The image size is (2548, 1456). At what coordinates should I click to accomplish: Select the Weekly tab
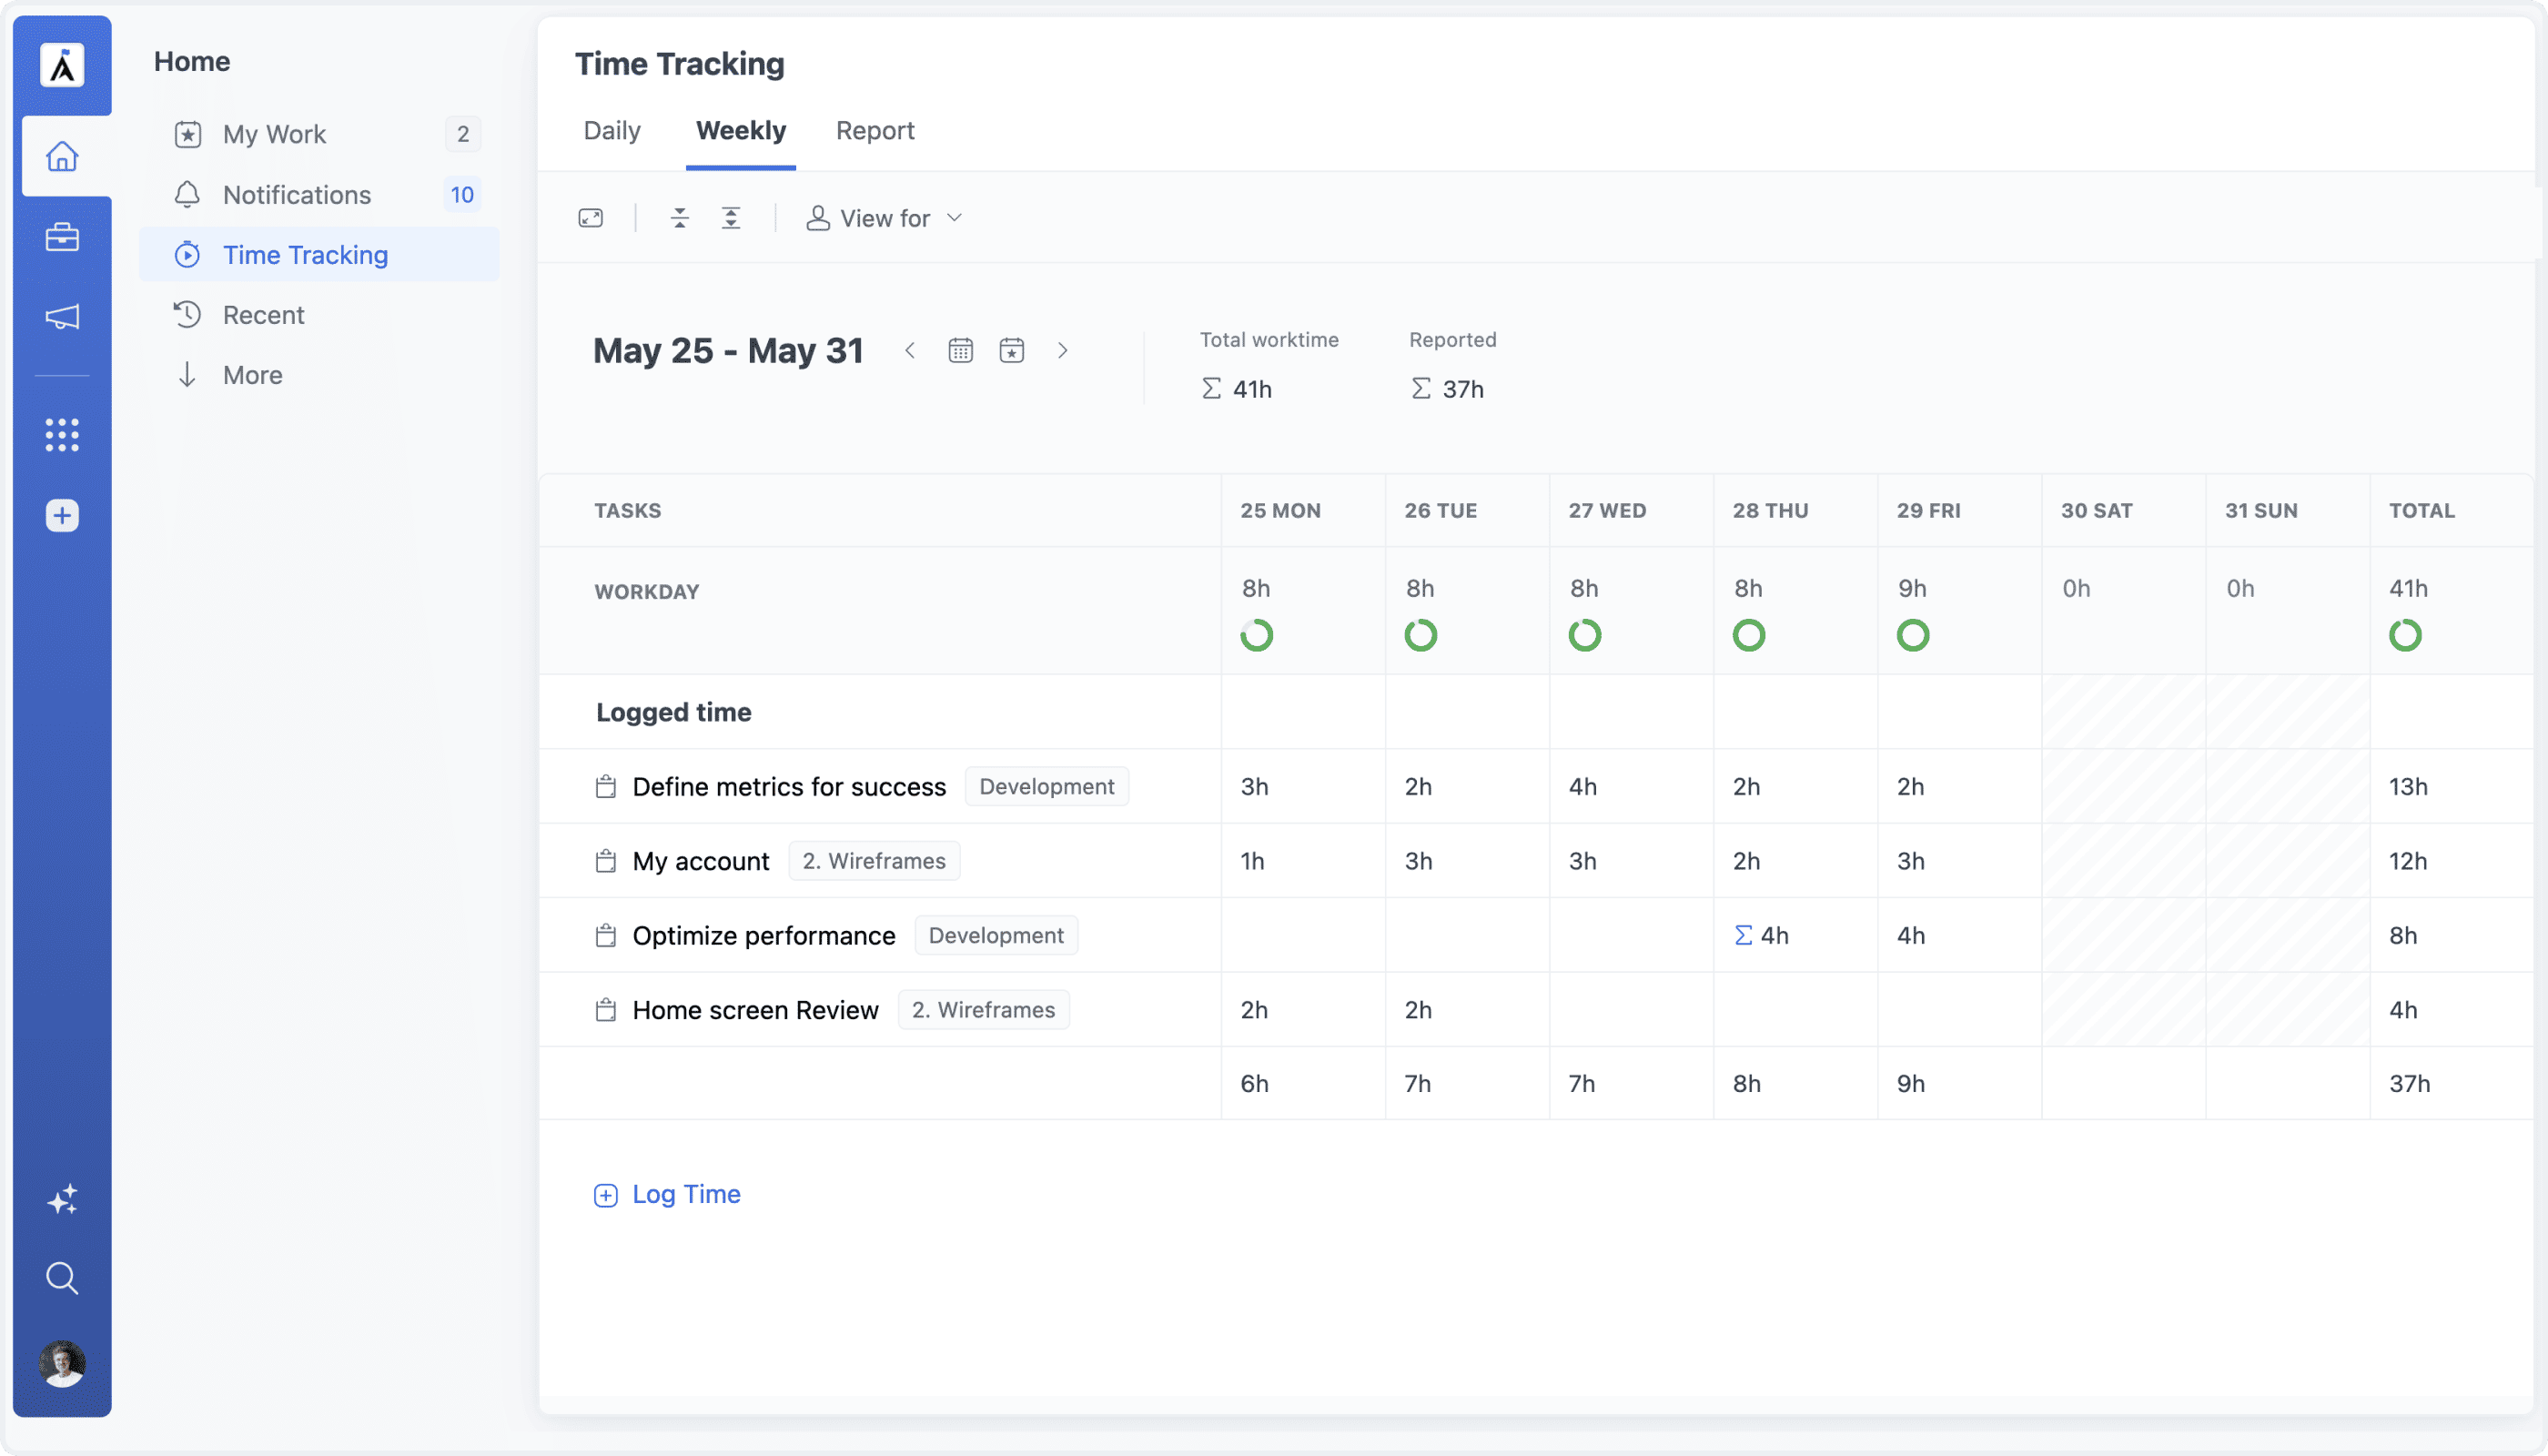[741, 131]
